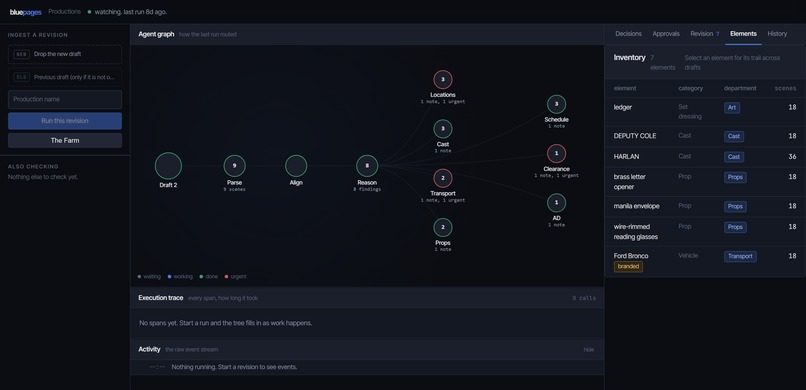Select the Schedule node circle

click(x=556, y=104)
